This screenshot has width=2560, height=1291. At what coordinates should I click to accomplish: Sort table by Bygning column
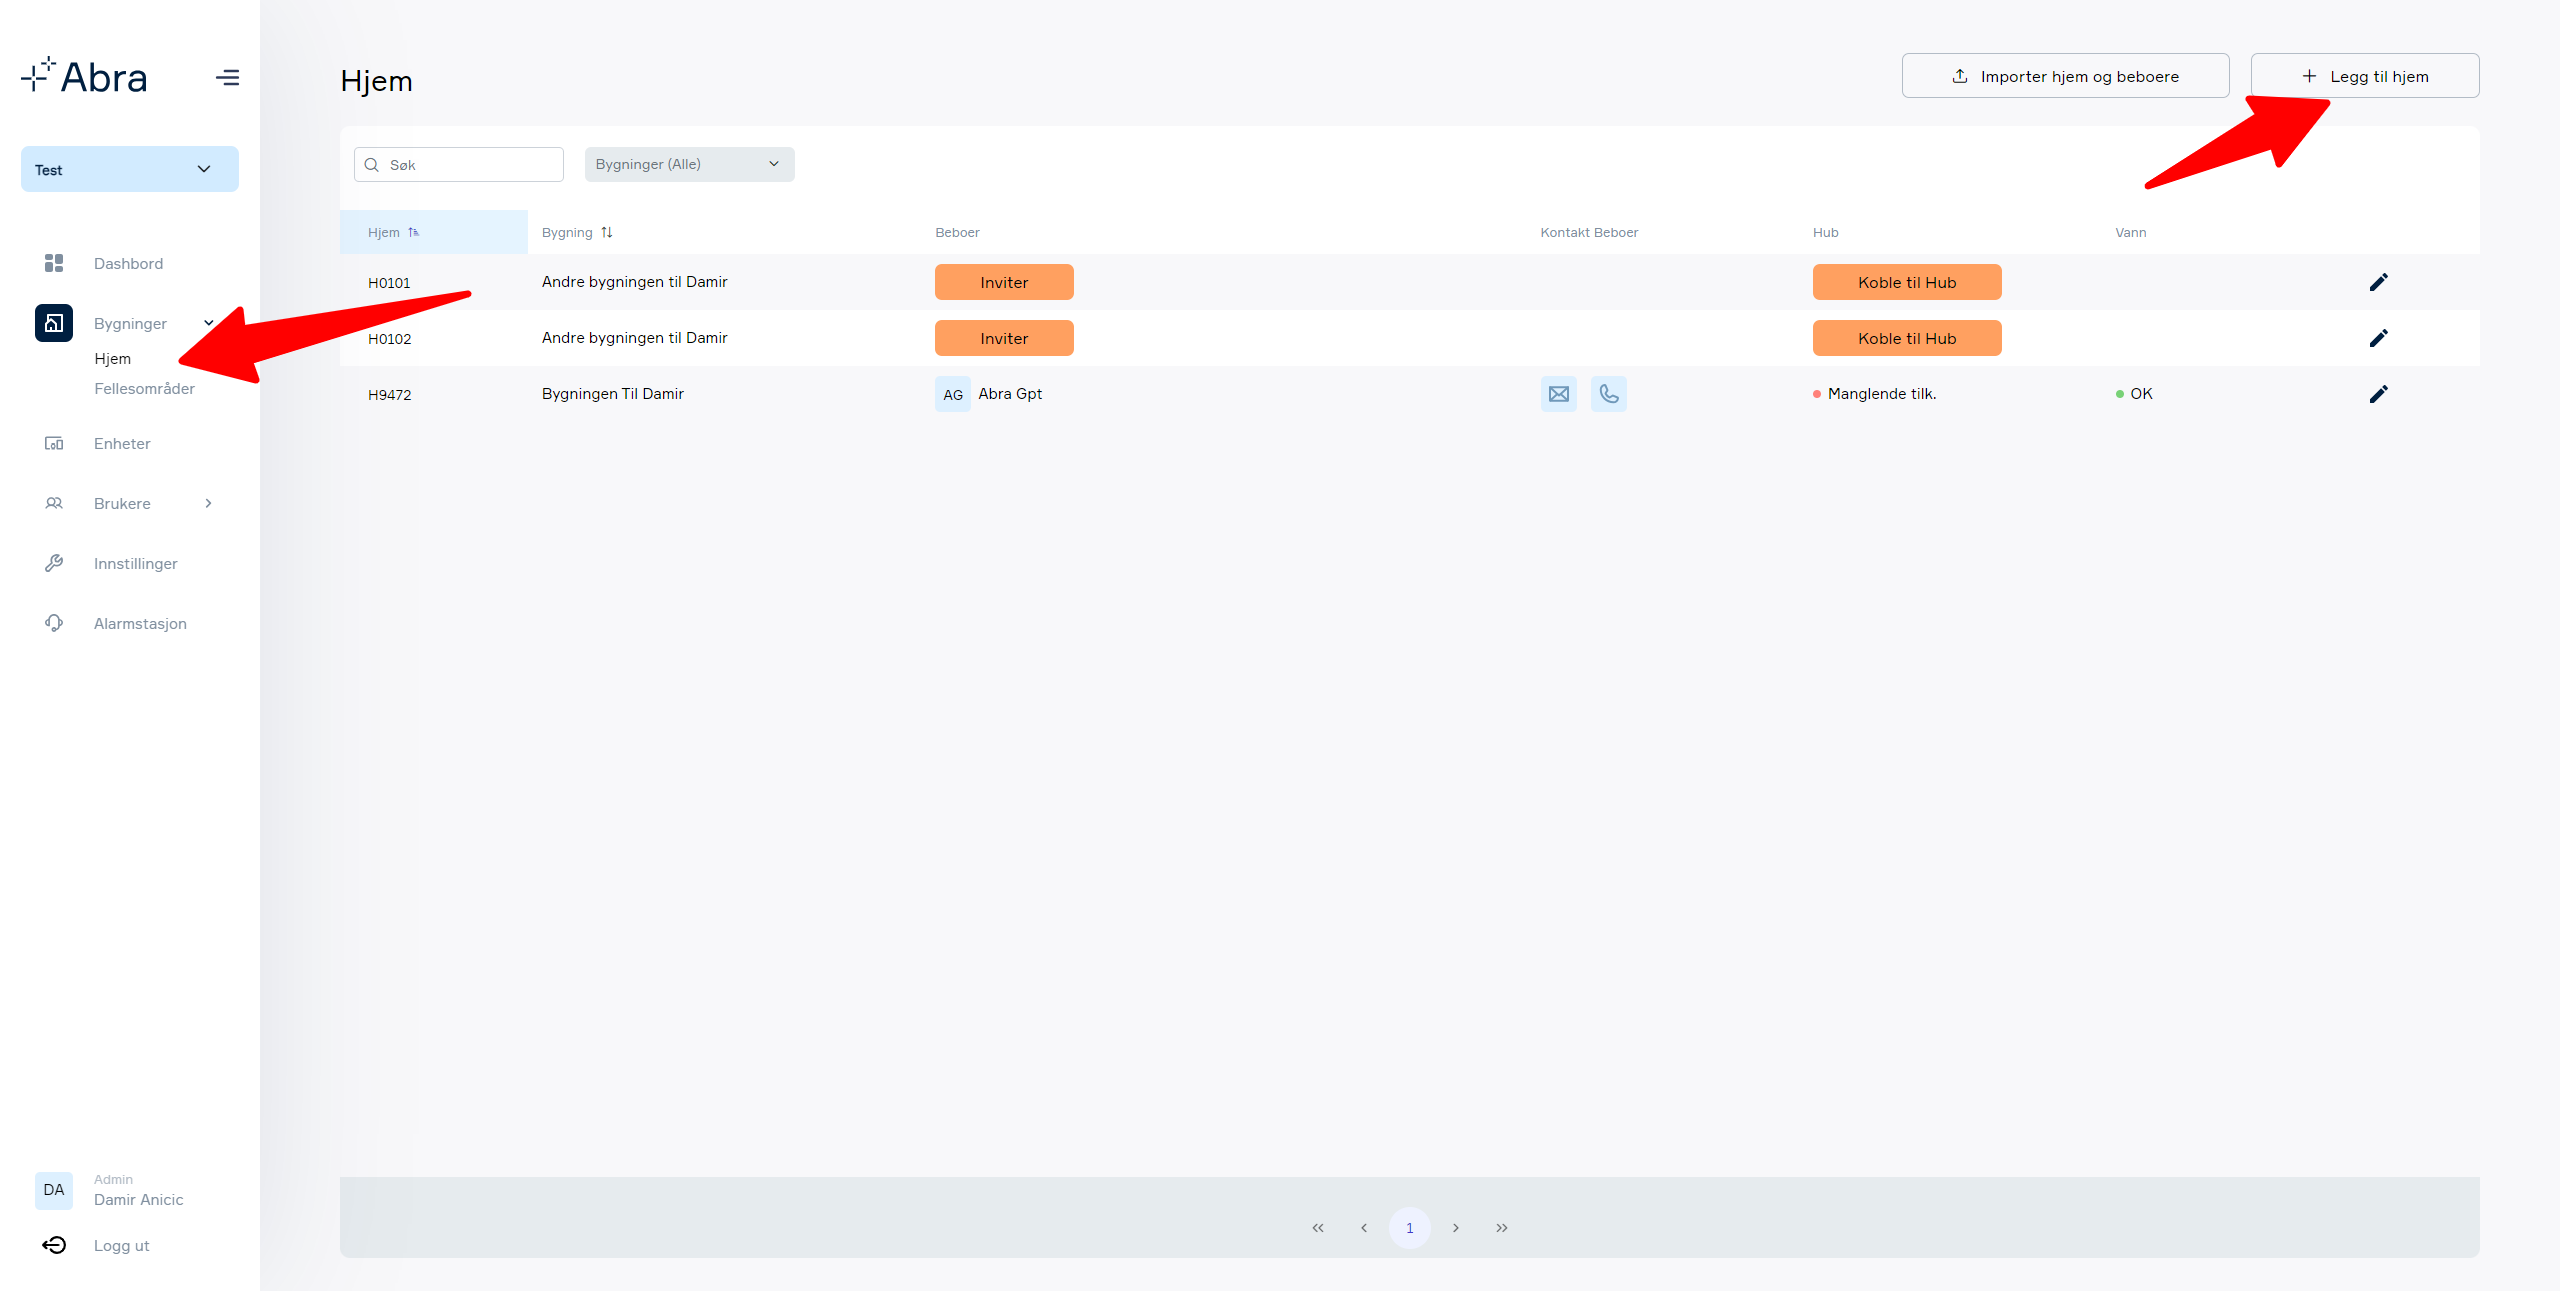click(577, 232)
